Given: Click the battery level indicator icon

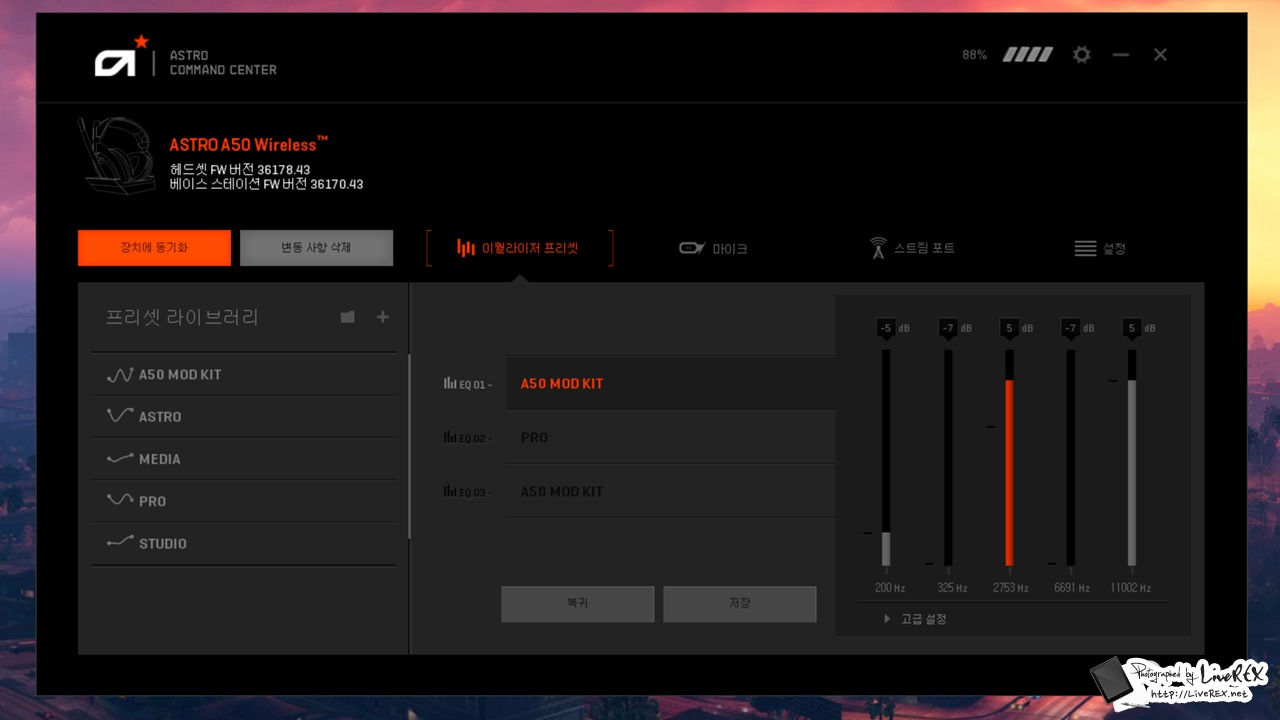Looking at the screenshot, I should click(1028, 55).
